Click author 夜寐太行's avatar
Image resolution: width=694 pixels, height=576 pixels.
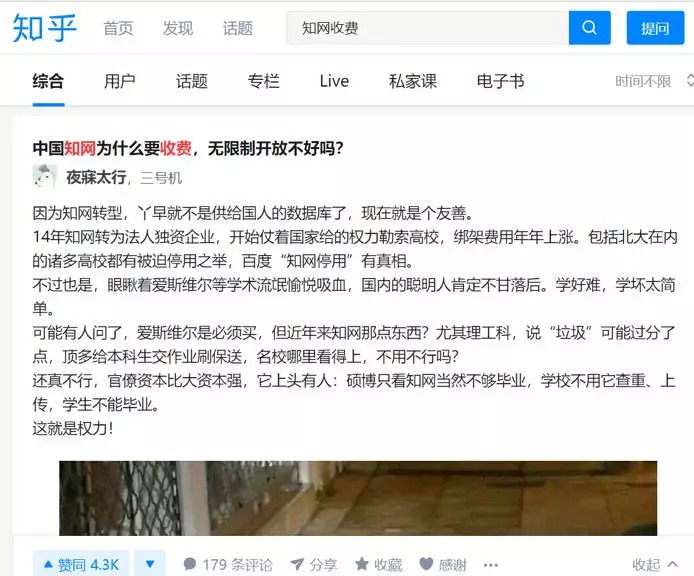coord(45,177)
